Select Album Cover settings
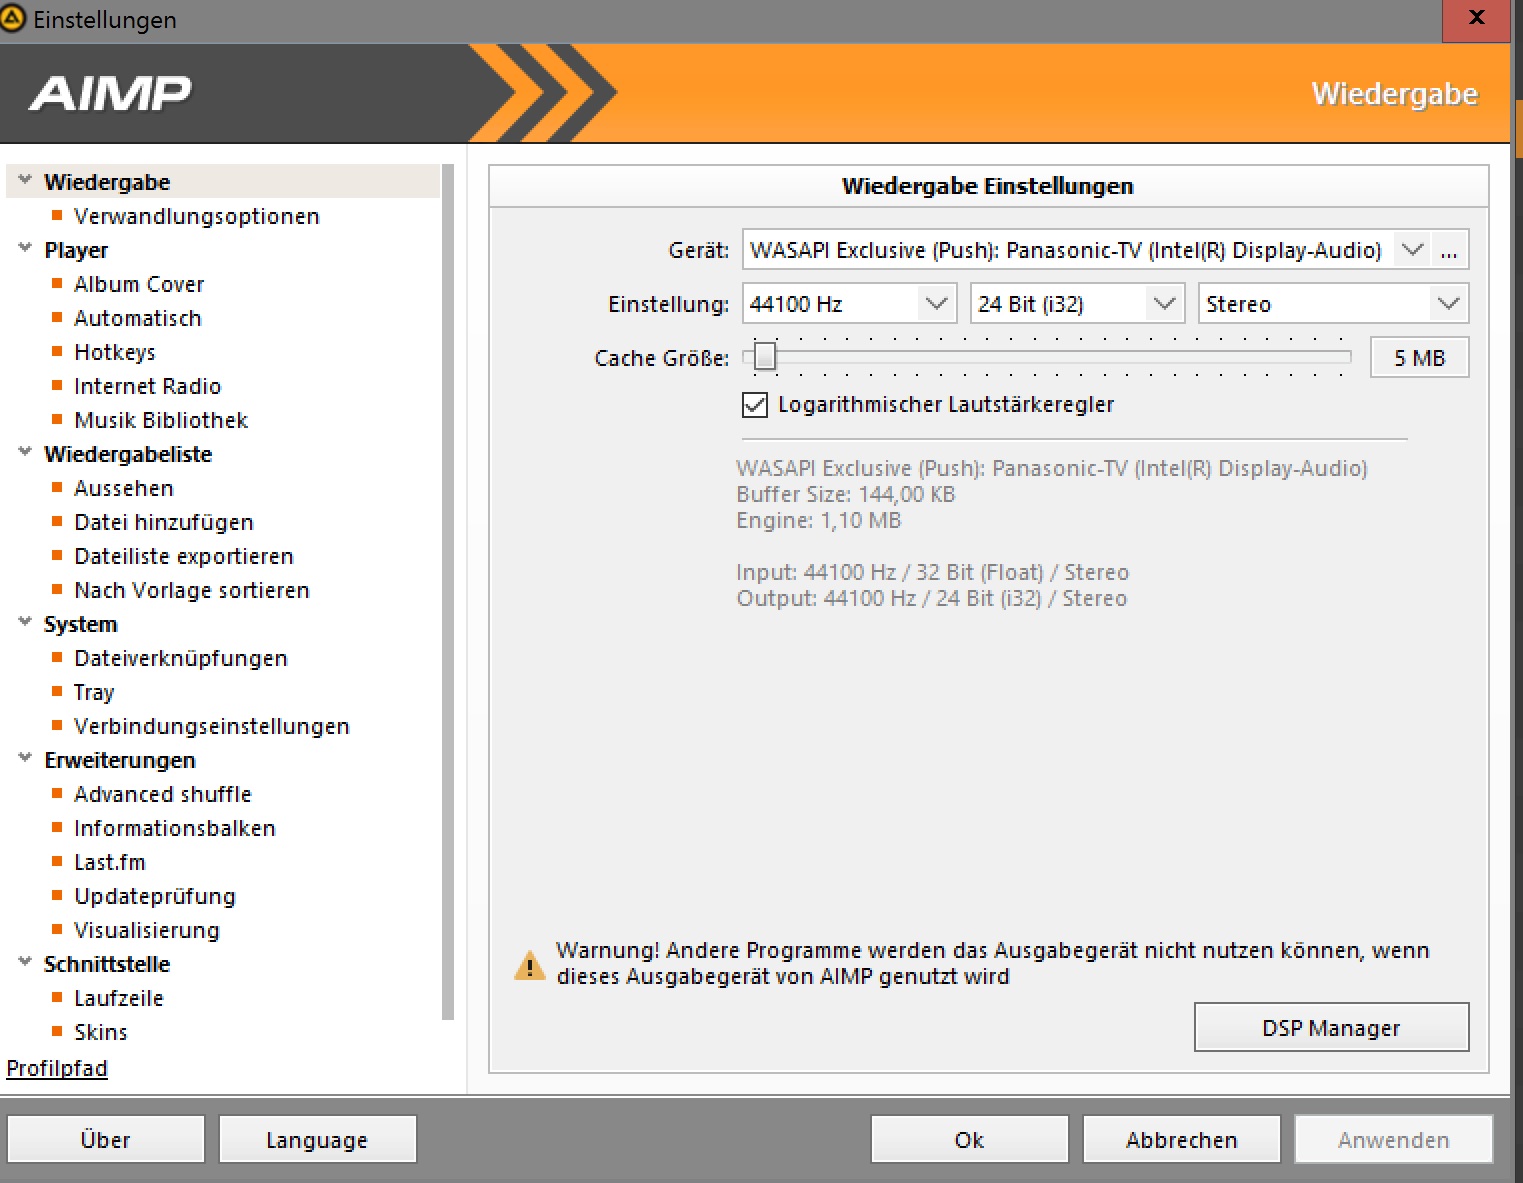 (139, 284)
